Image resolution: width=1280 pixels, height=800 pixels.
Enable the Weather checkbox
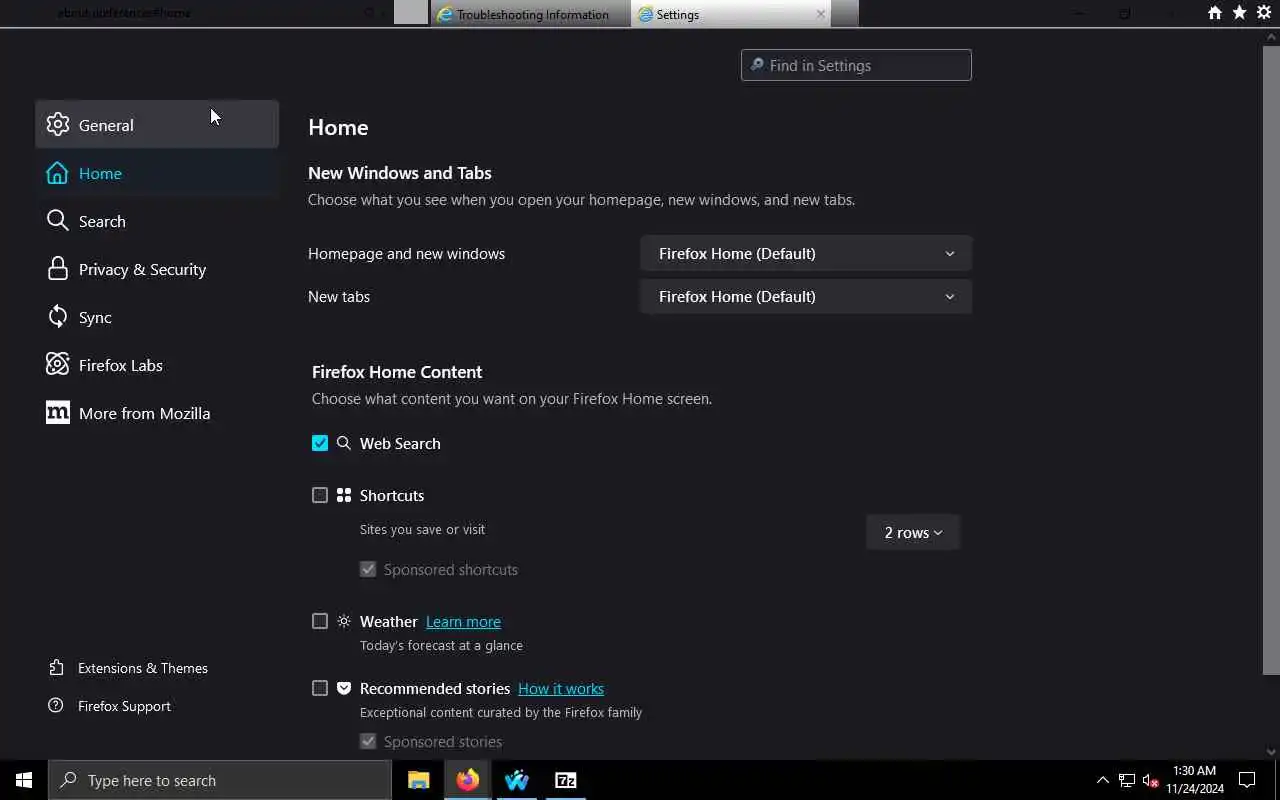320,621
